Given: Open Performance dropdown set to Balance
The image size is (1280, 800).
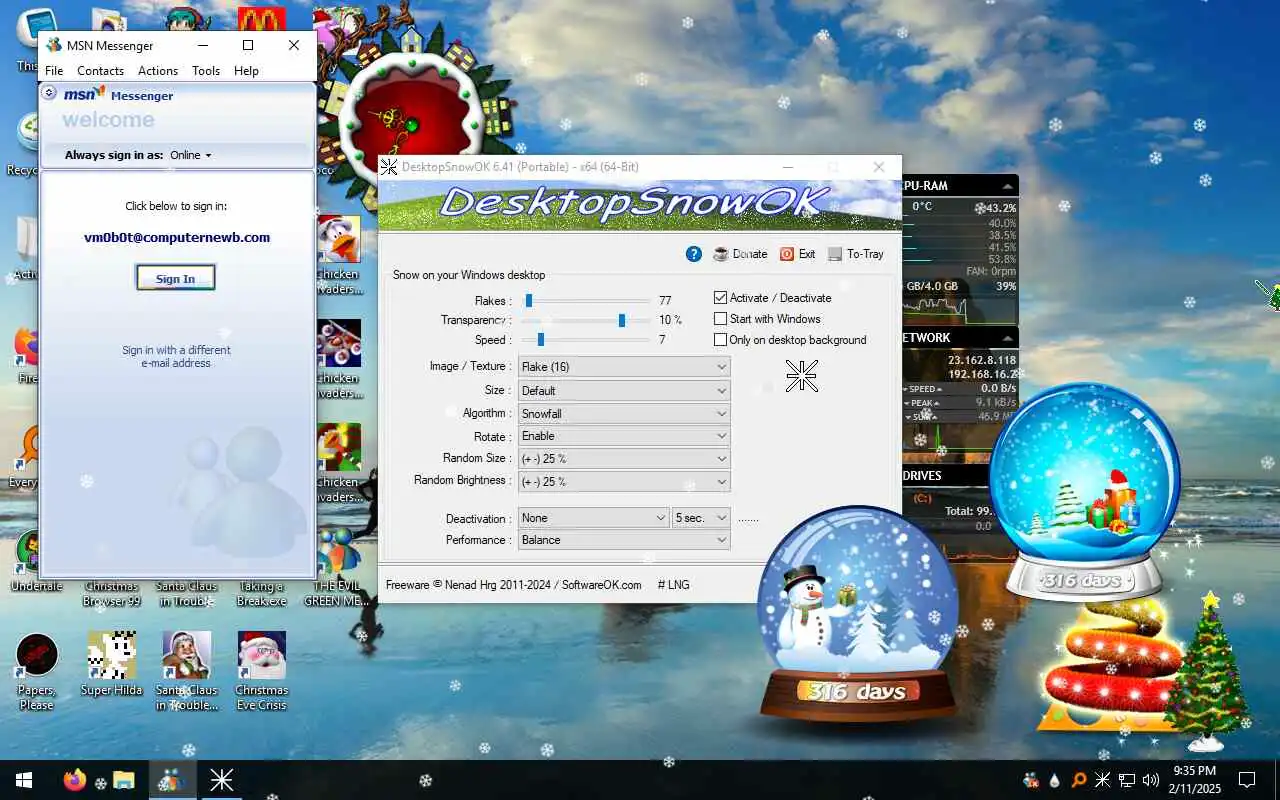Looking at the screenshot, I should click(624, 540).
